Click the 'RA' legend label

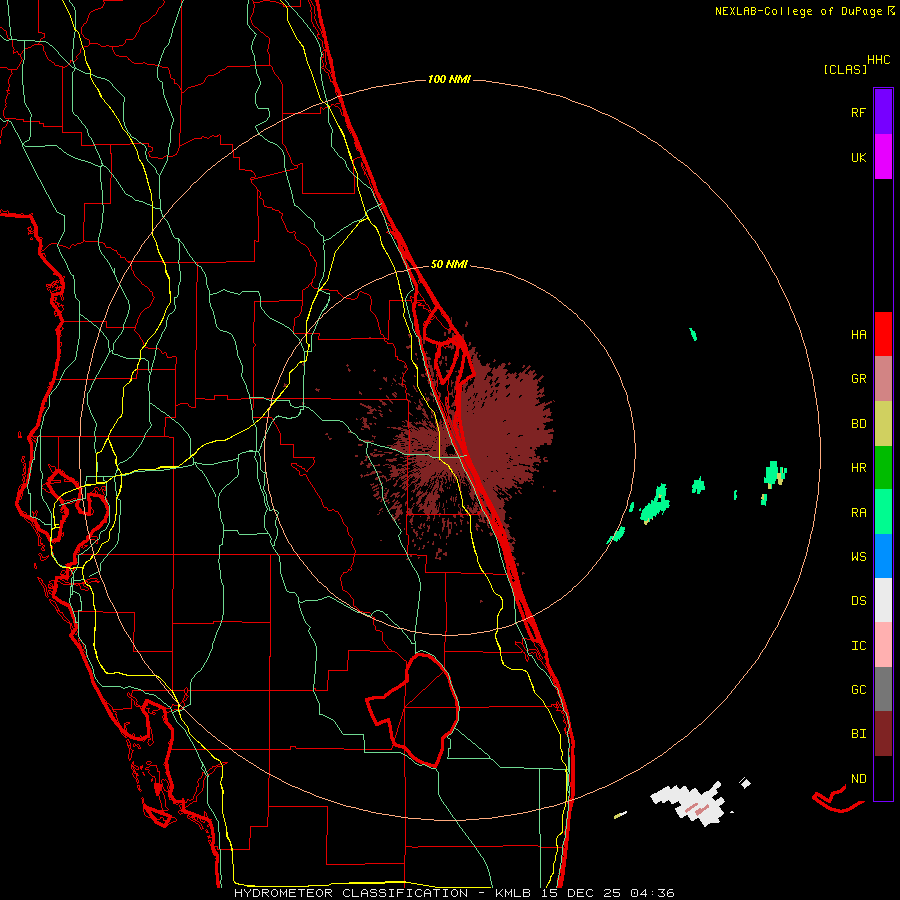tap(858, 513)
